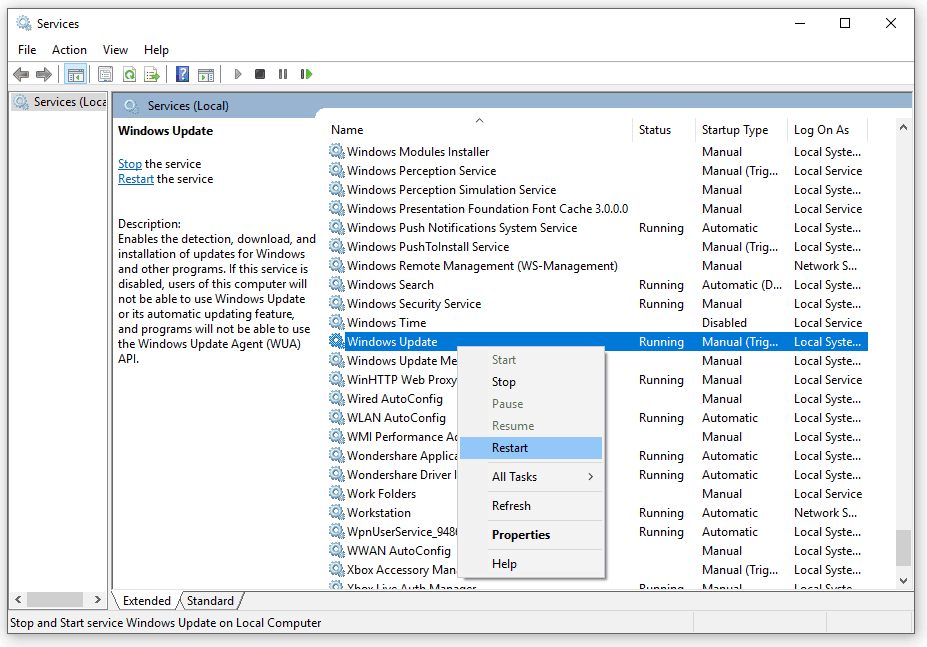927x647 pixels.
Task: Click the gear icon beside WWAN AutoConfig
Action: click(x=337, y=551)
